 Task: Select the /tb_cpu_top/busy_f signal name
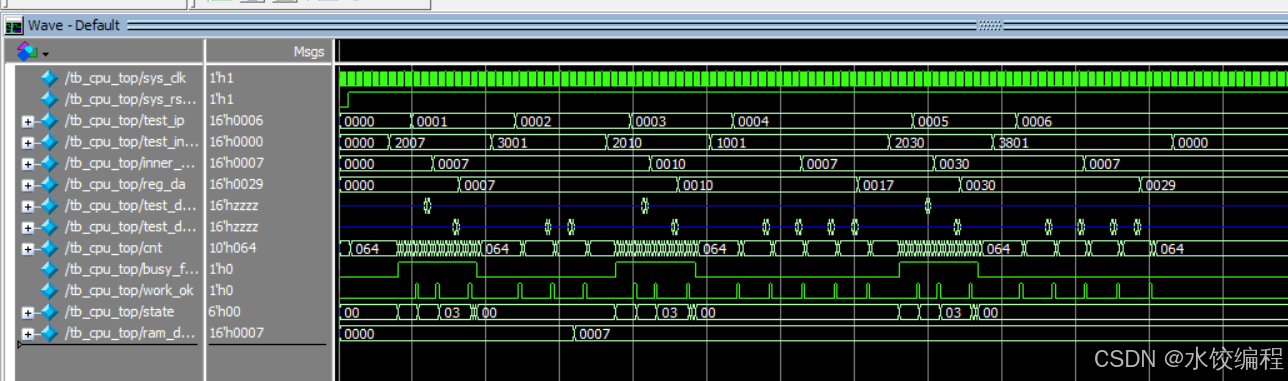131,269
